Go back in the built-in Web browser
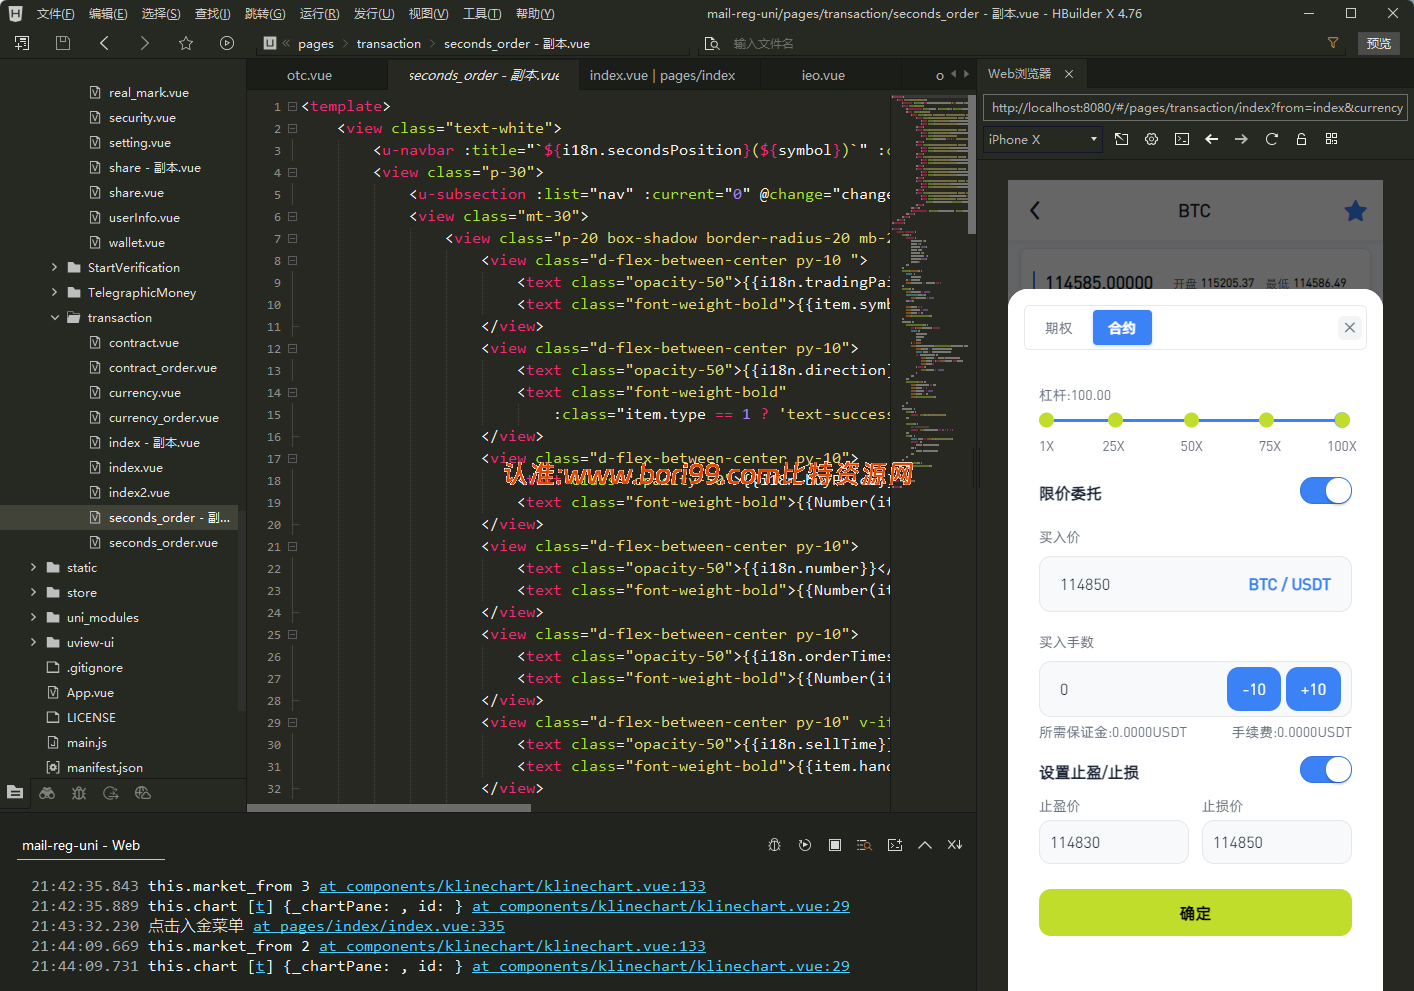This screenshot has width=1414, height=991. [1212, 139]
